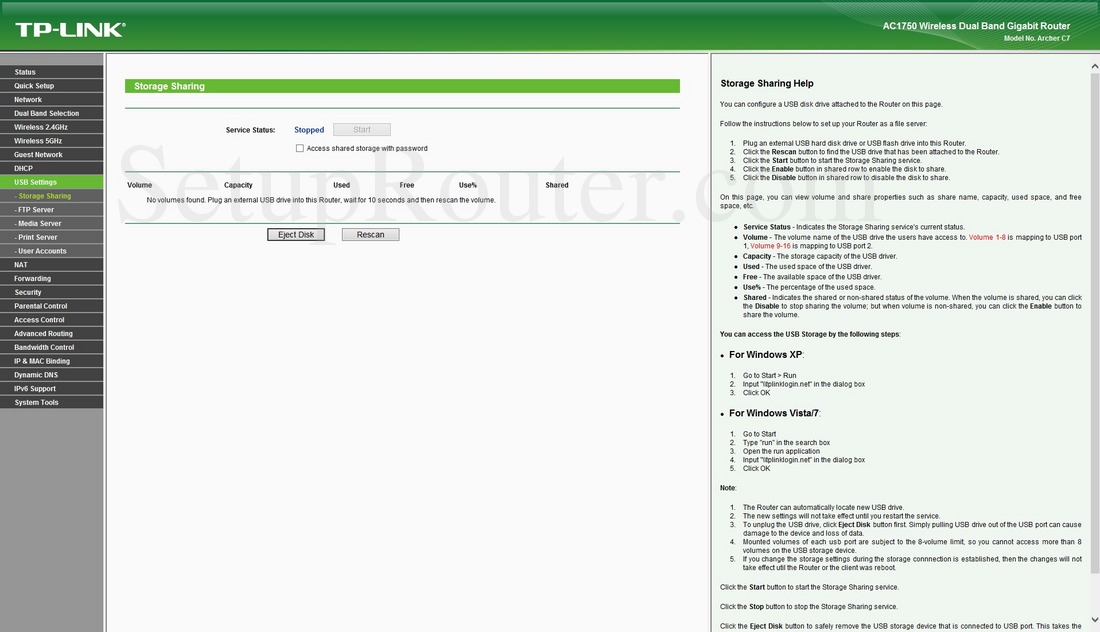Expand the Wireless 2.4GHz section
This screenshot has width=1100, height=632.
(52, 127)
